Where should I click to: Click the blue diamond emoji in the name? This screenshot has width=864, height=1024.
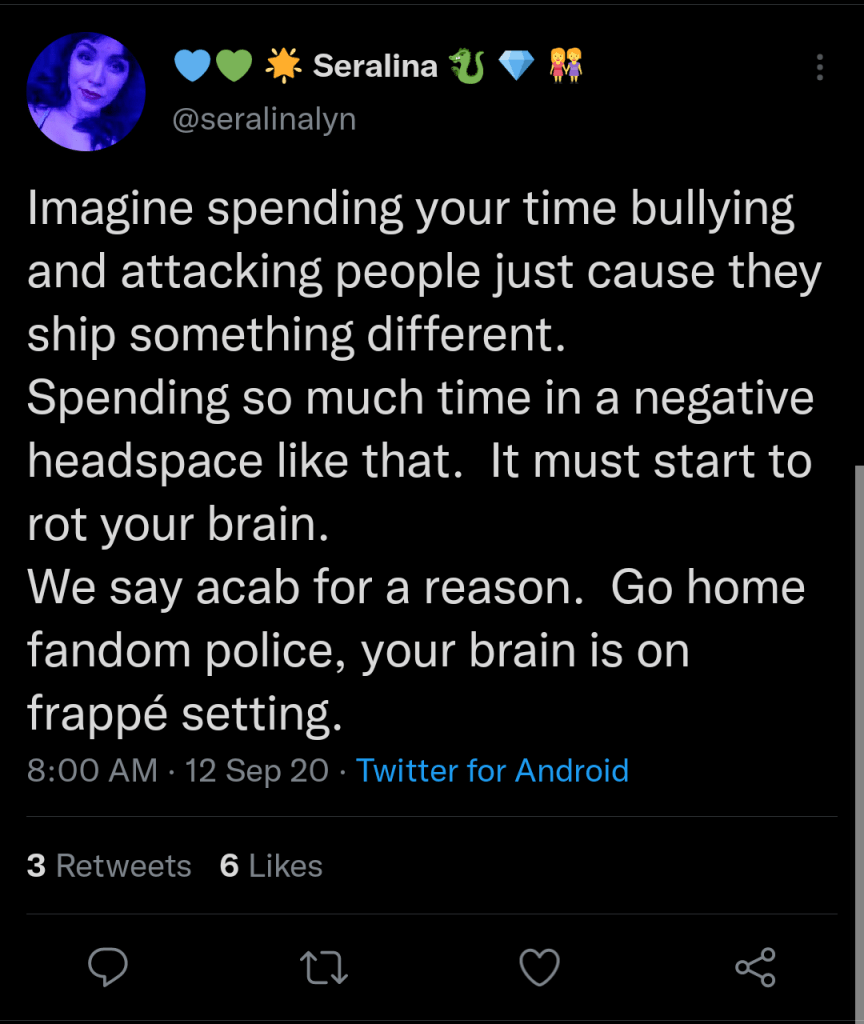coord(516,66)
